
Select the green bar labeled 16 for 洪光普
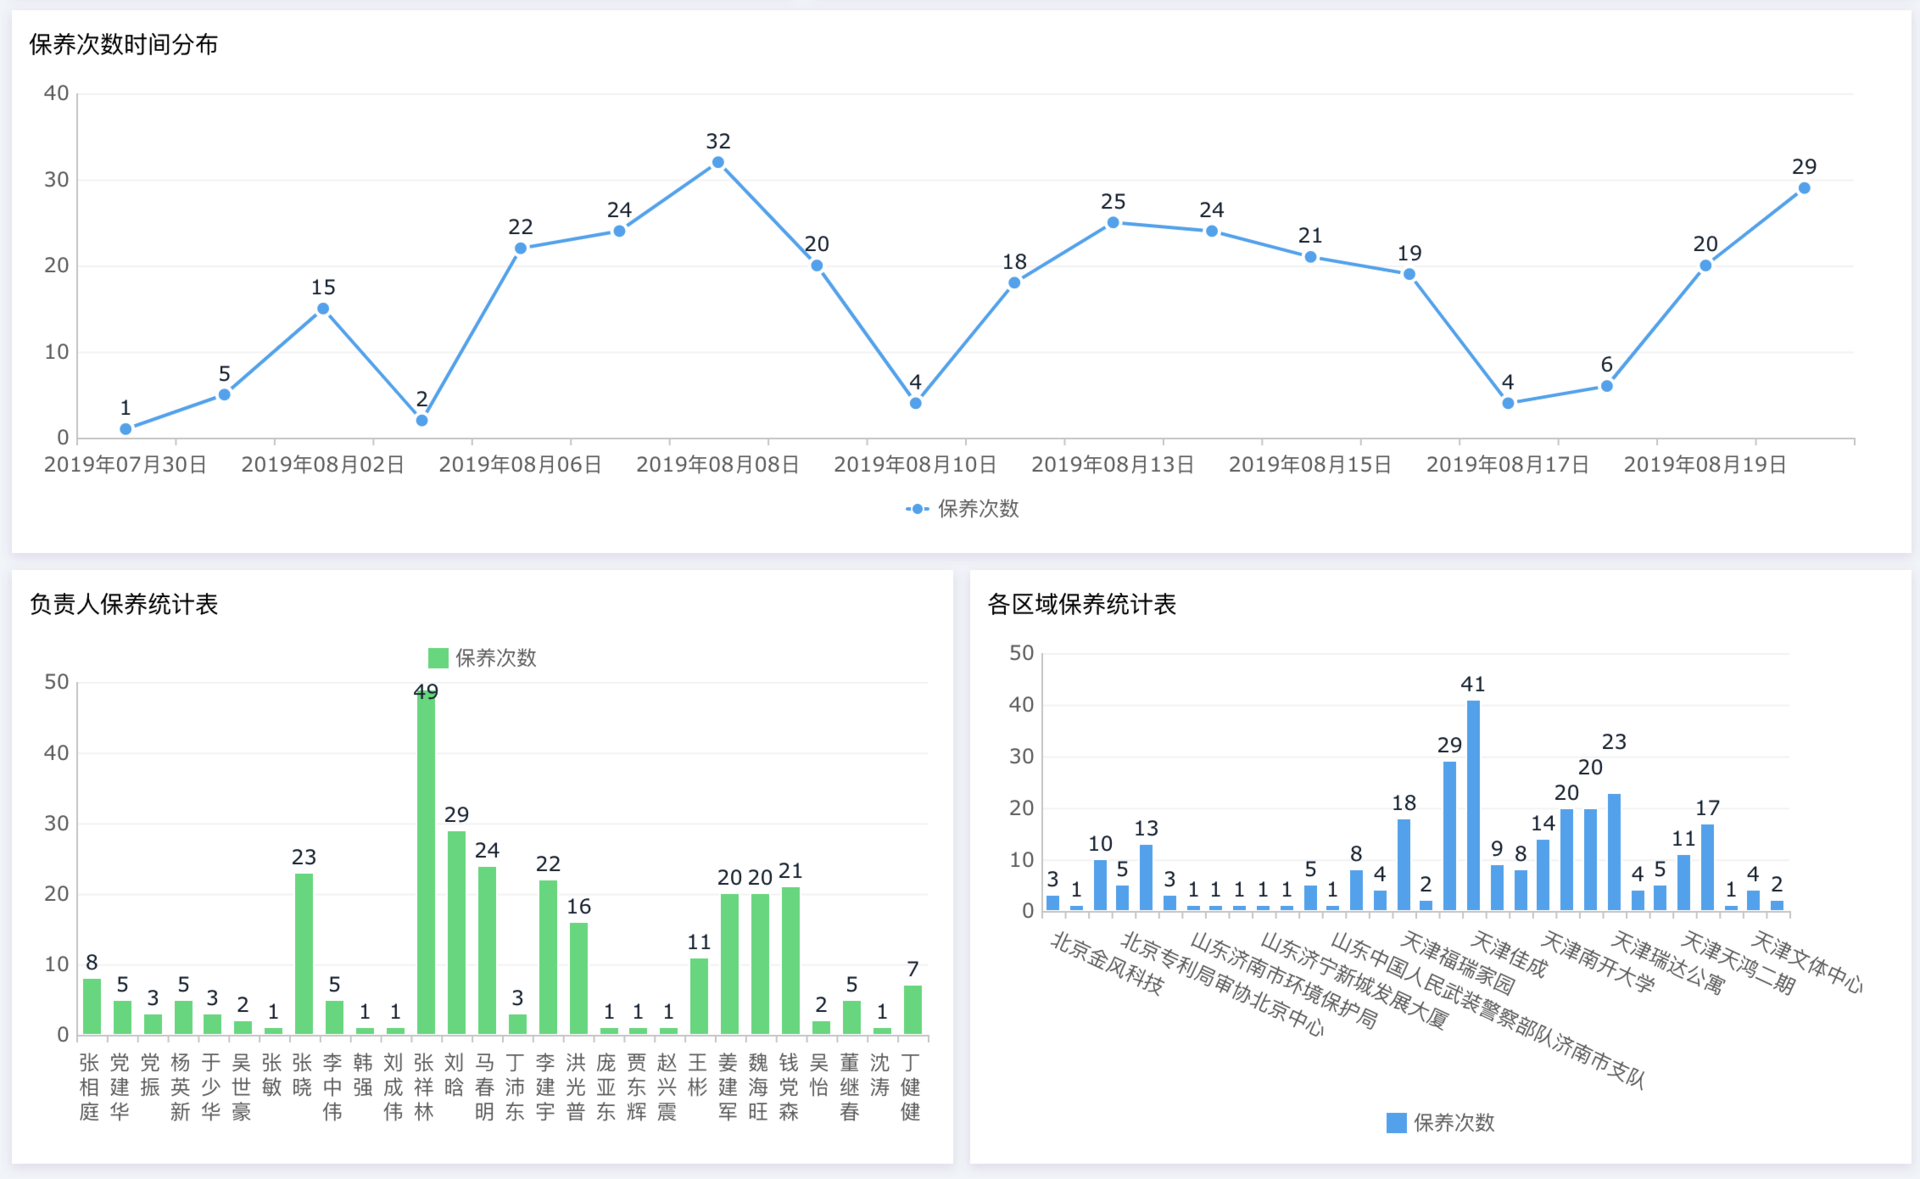click(578, 978)
